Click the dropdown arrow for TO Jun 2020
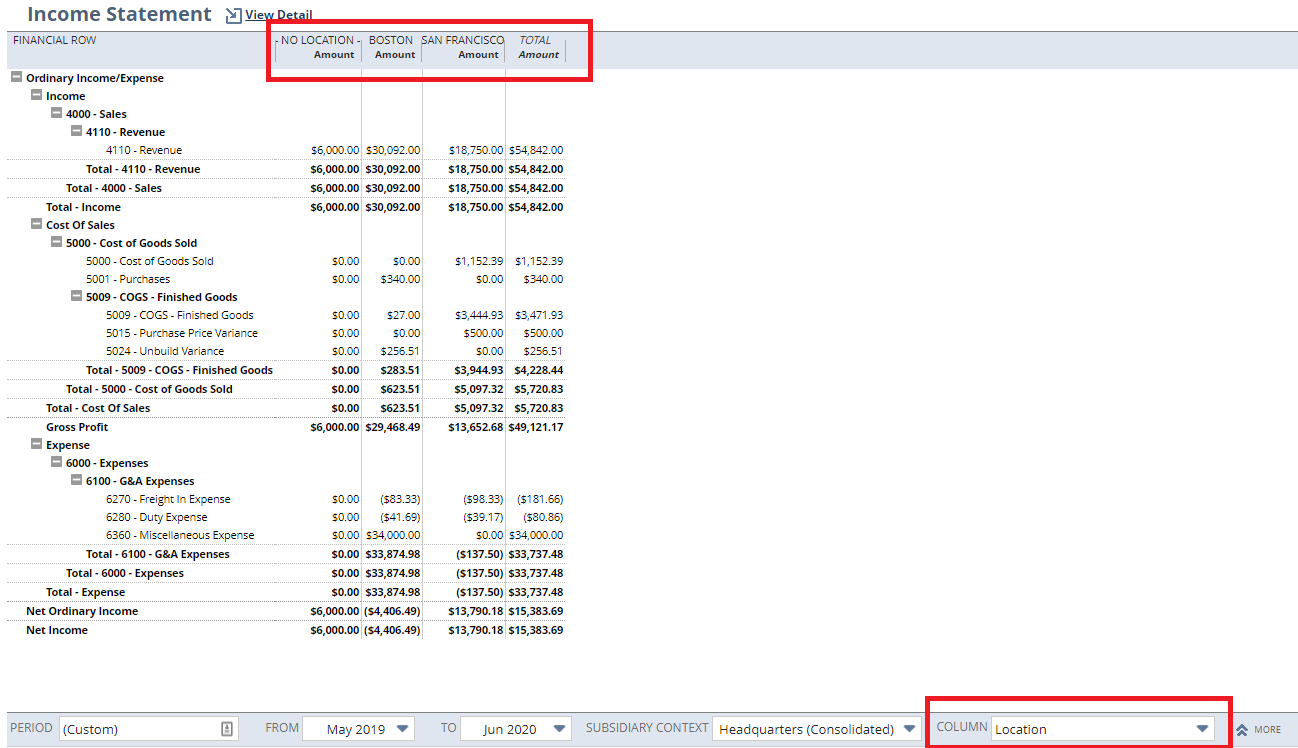 [559, 728]
